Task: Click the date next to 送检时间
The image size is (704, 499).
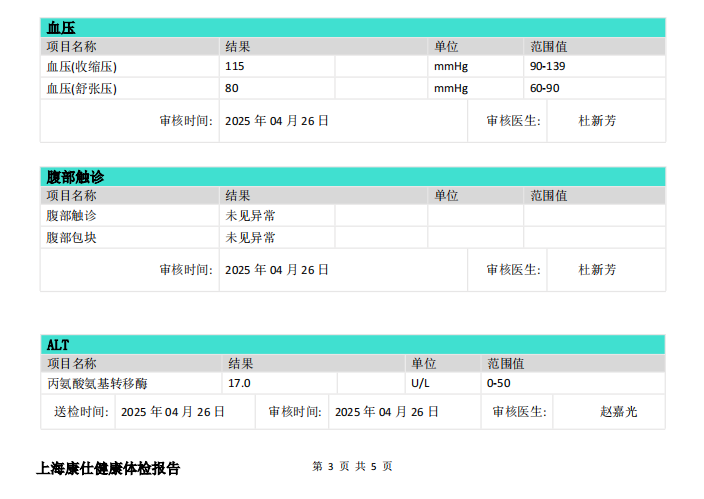Action: point(173,411)
